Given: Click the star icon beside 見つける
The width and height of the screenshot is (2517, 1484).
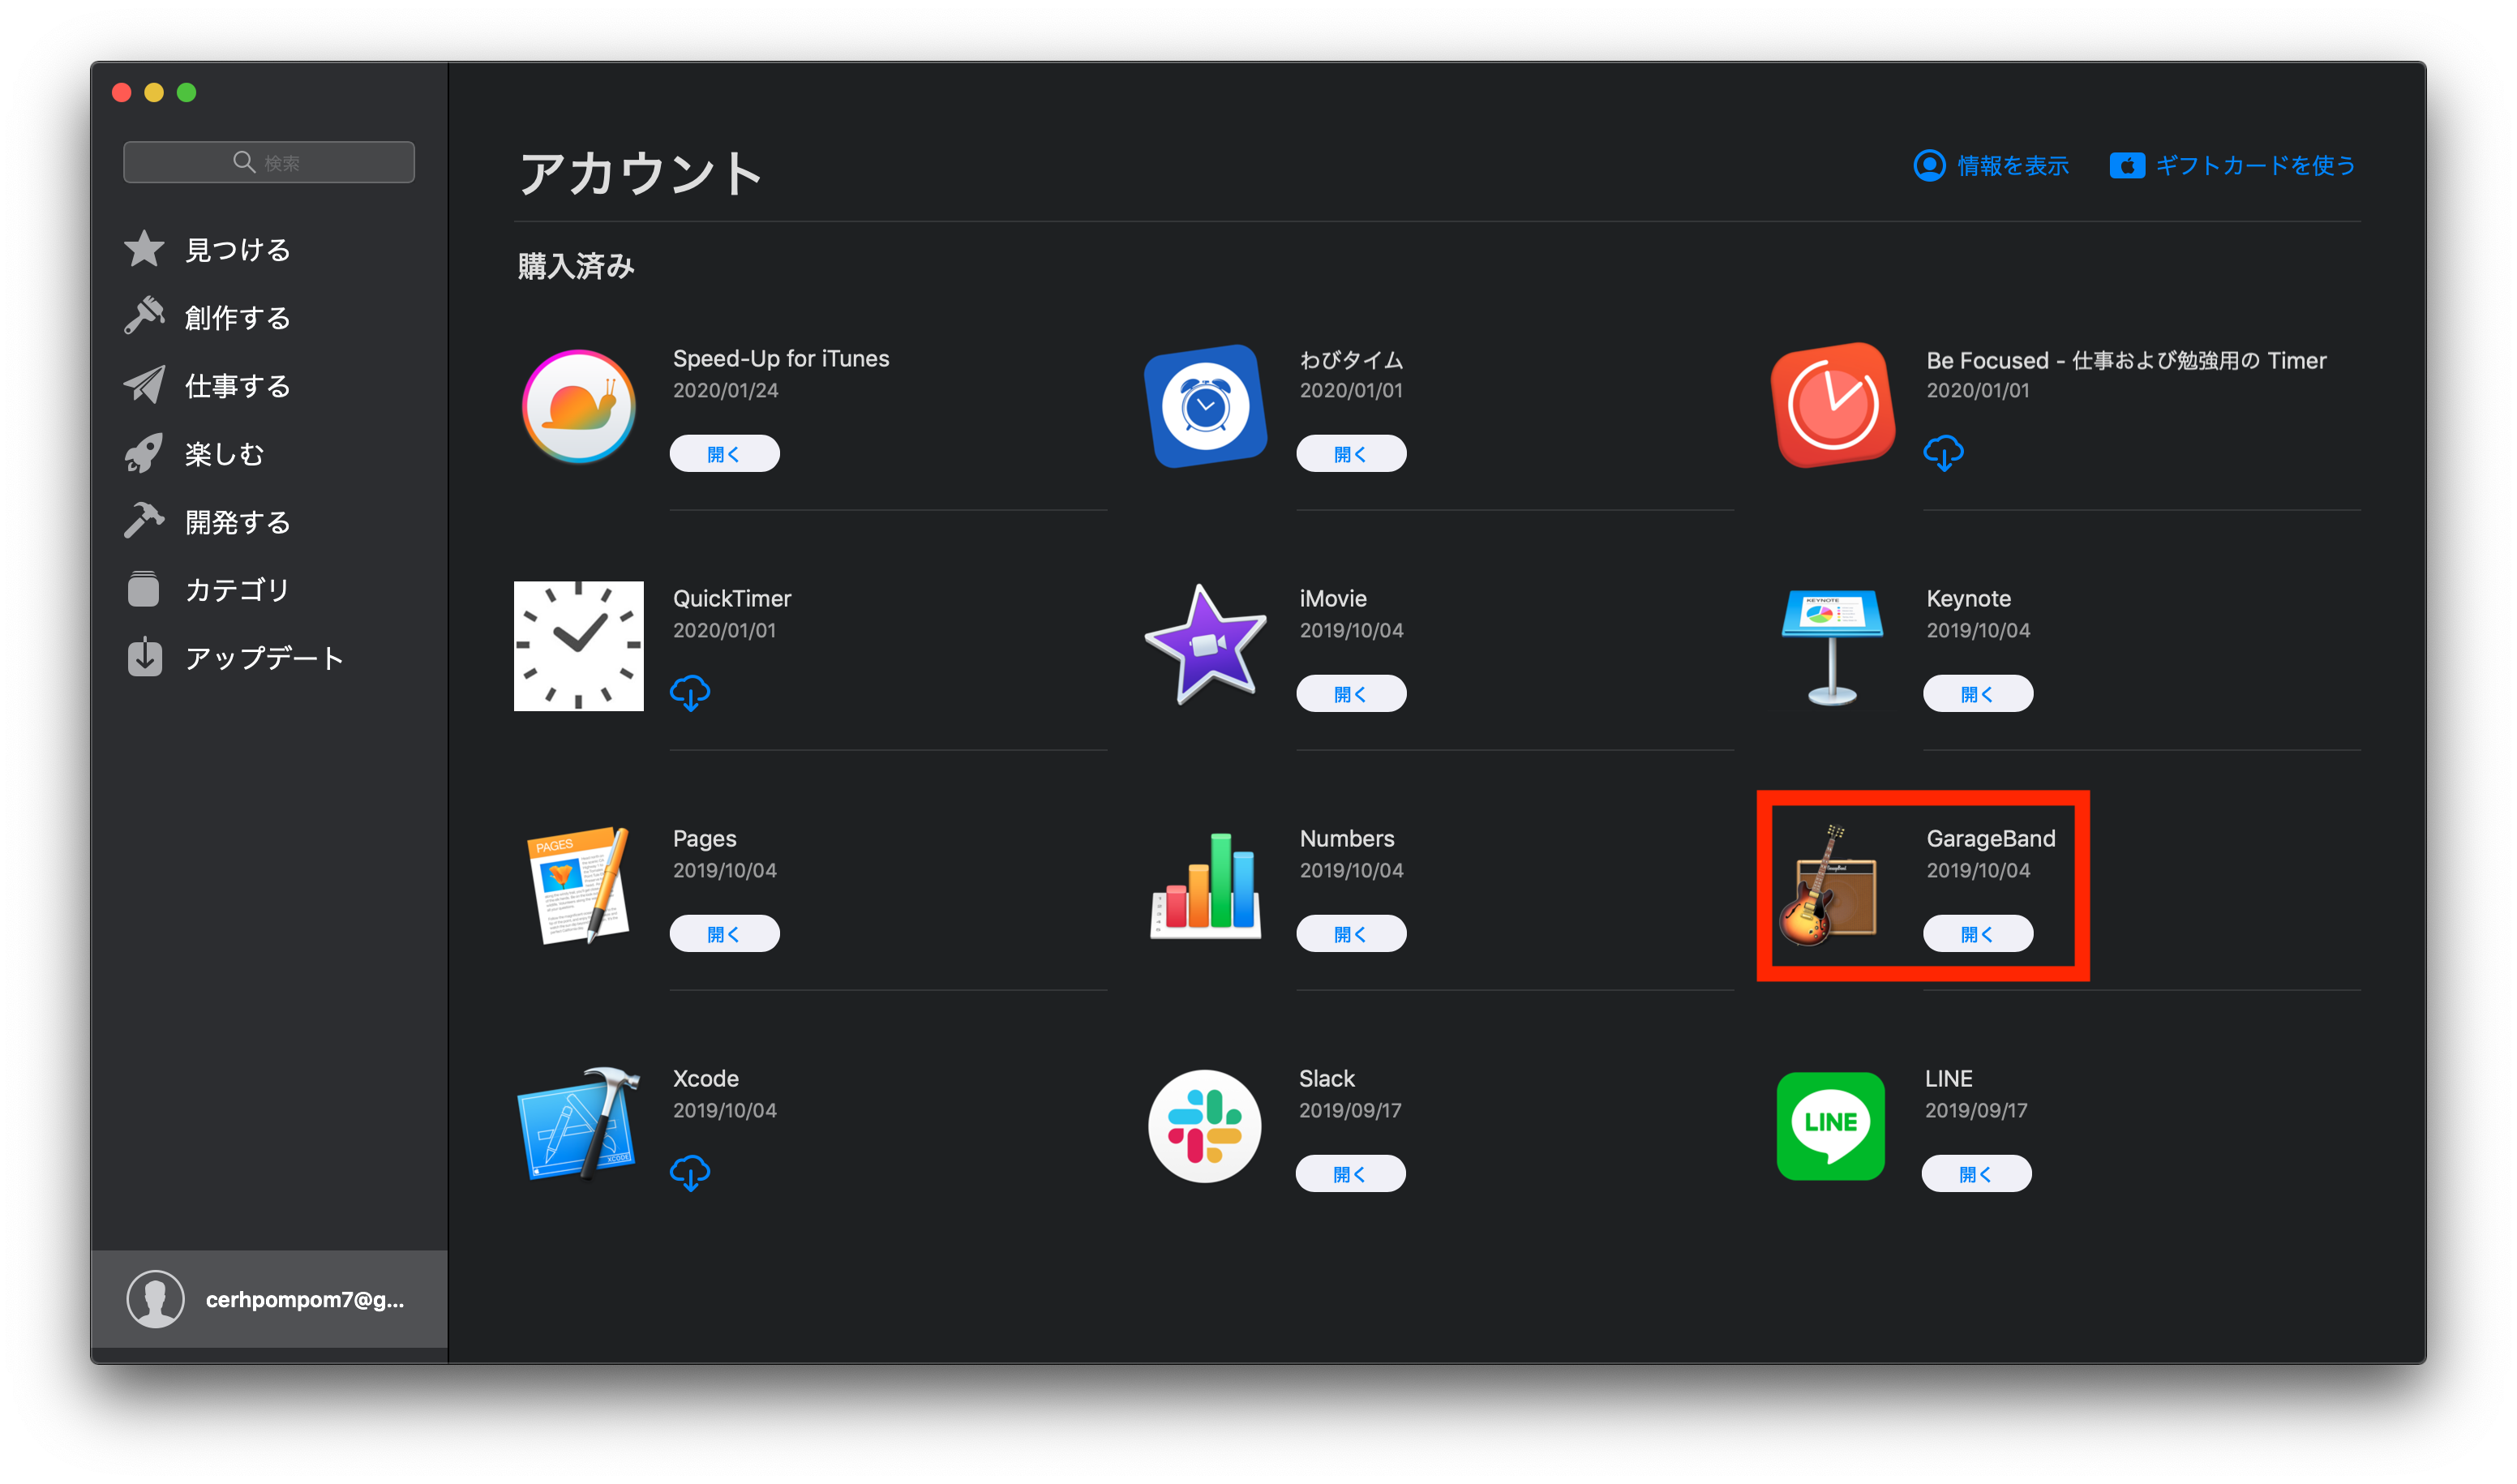Looking at the screenshot, I should [x=144, y=249].
